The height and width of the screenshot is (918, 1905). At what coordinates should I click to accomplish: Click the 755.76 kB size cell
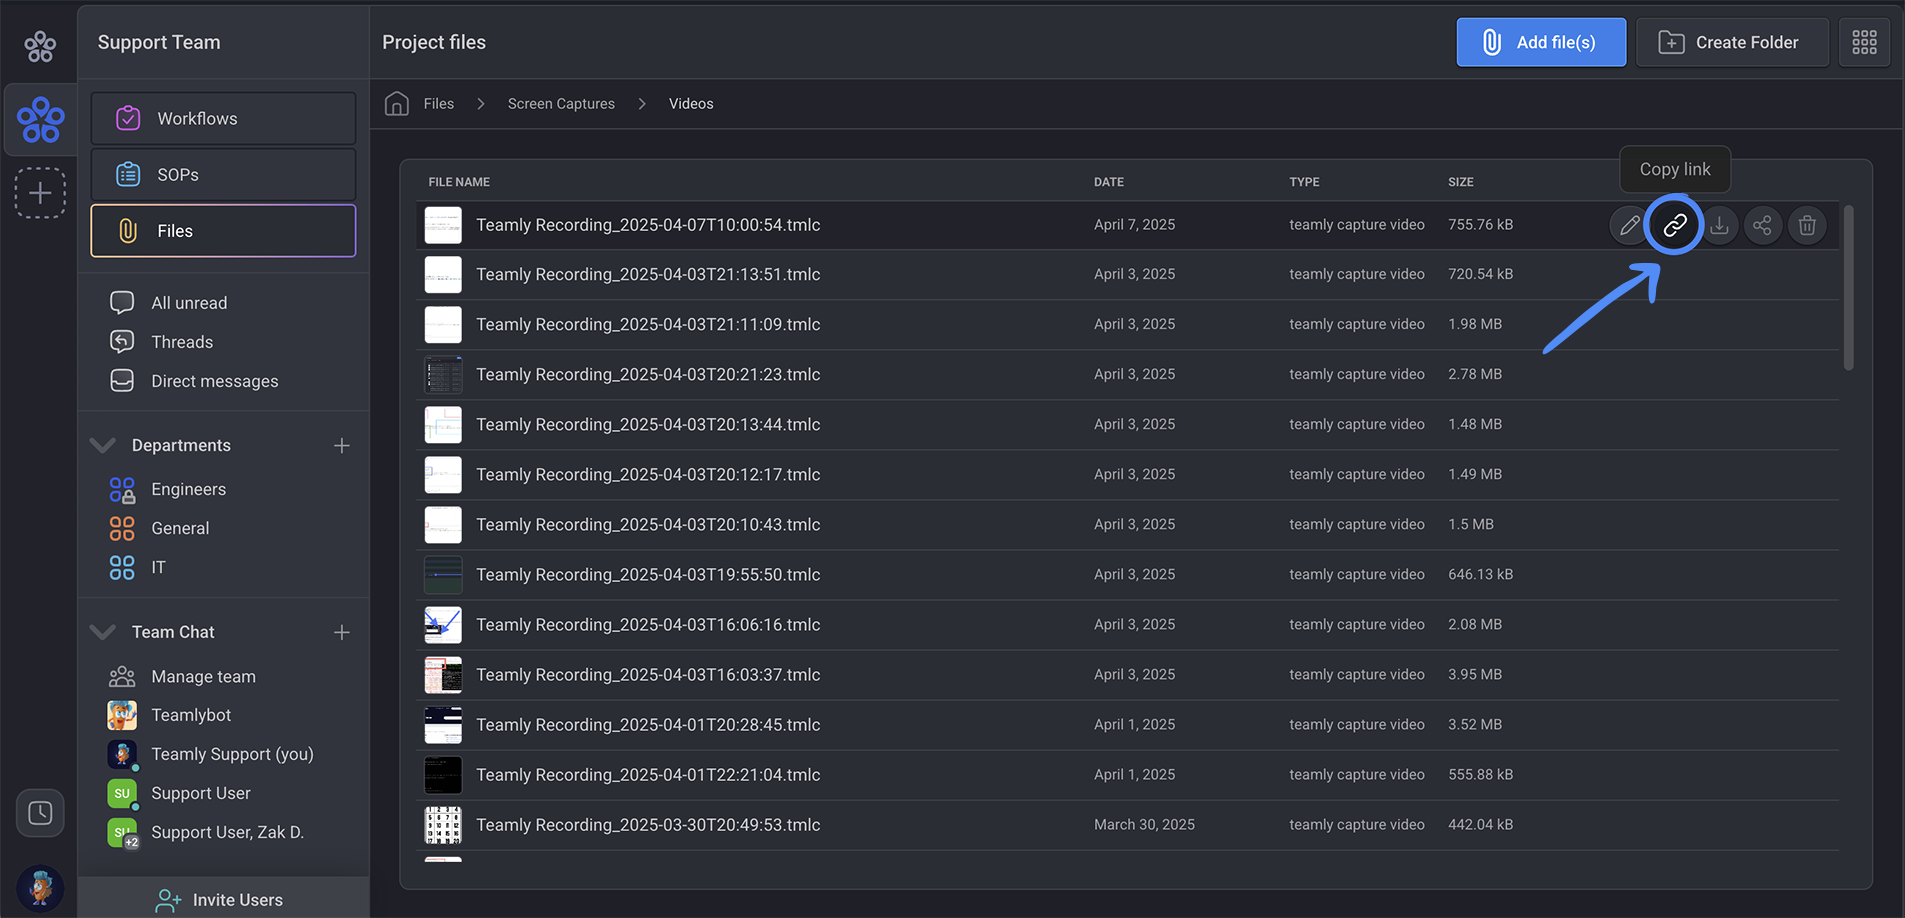coord(1480,224)
